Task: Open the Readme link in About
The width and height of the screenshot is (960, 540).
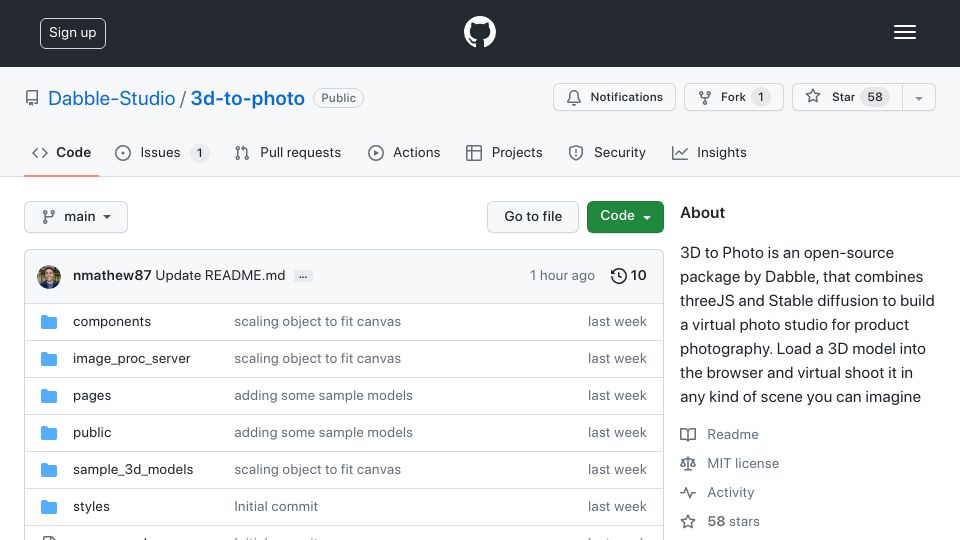Action: pyautogui.click(x=733, y=434)
